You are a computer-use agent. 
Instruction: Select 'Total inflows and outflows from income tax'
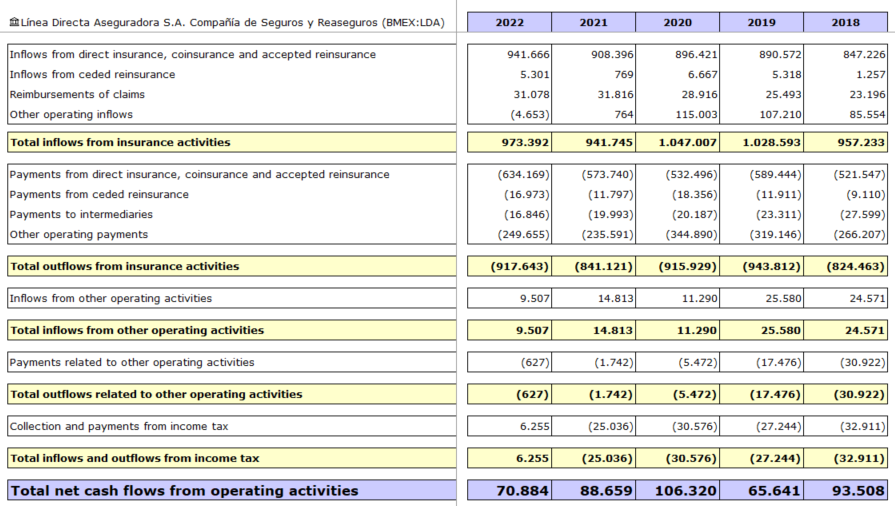pos(232,458)
